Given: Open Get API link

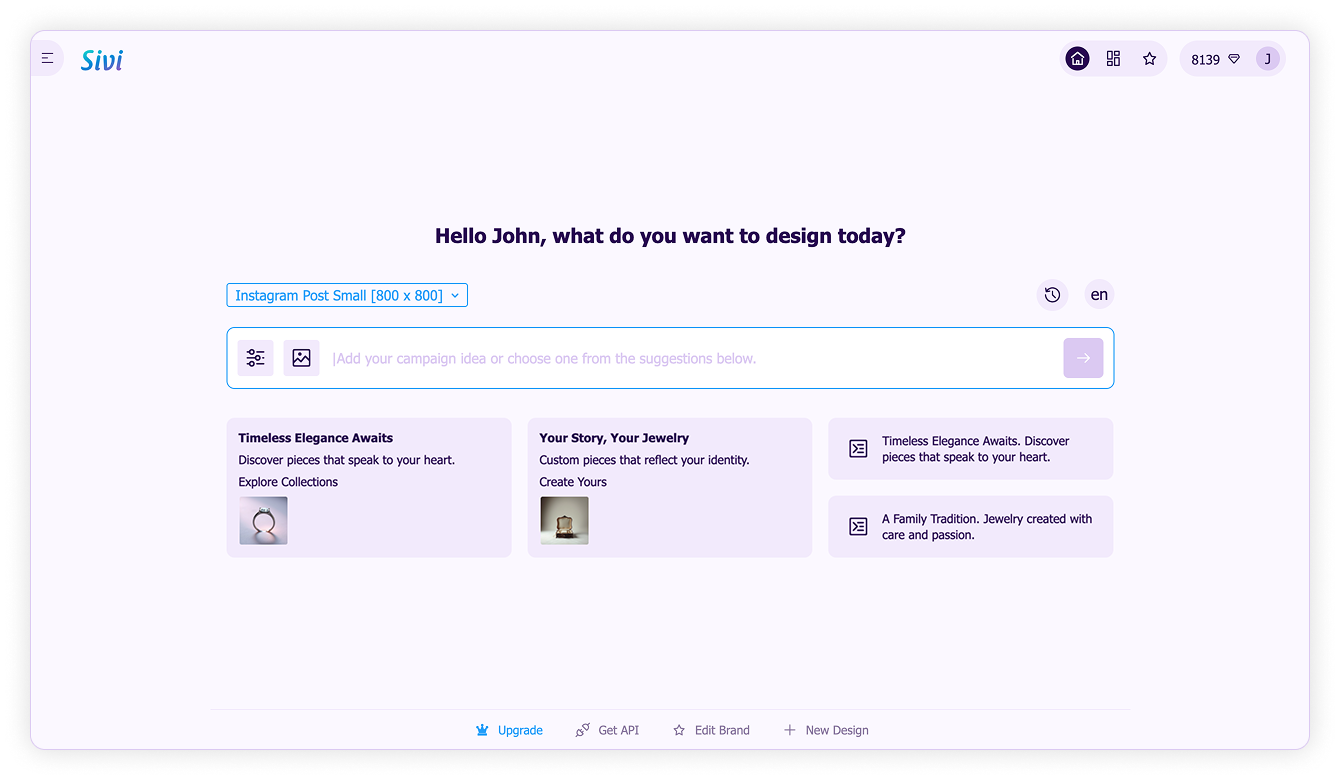Looking at the screenshot, I should pos(618,731).
